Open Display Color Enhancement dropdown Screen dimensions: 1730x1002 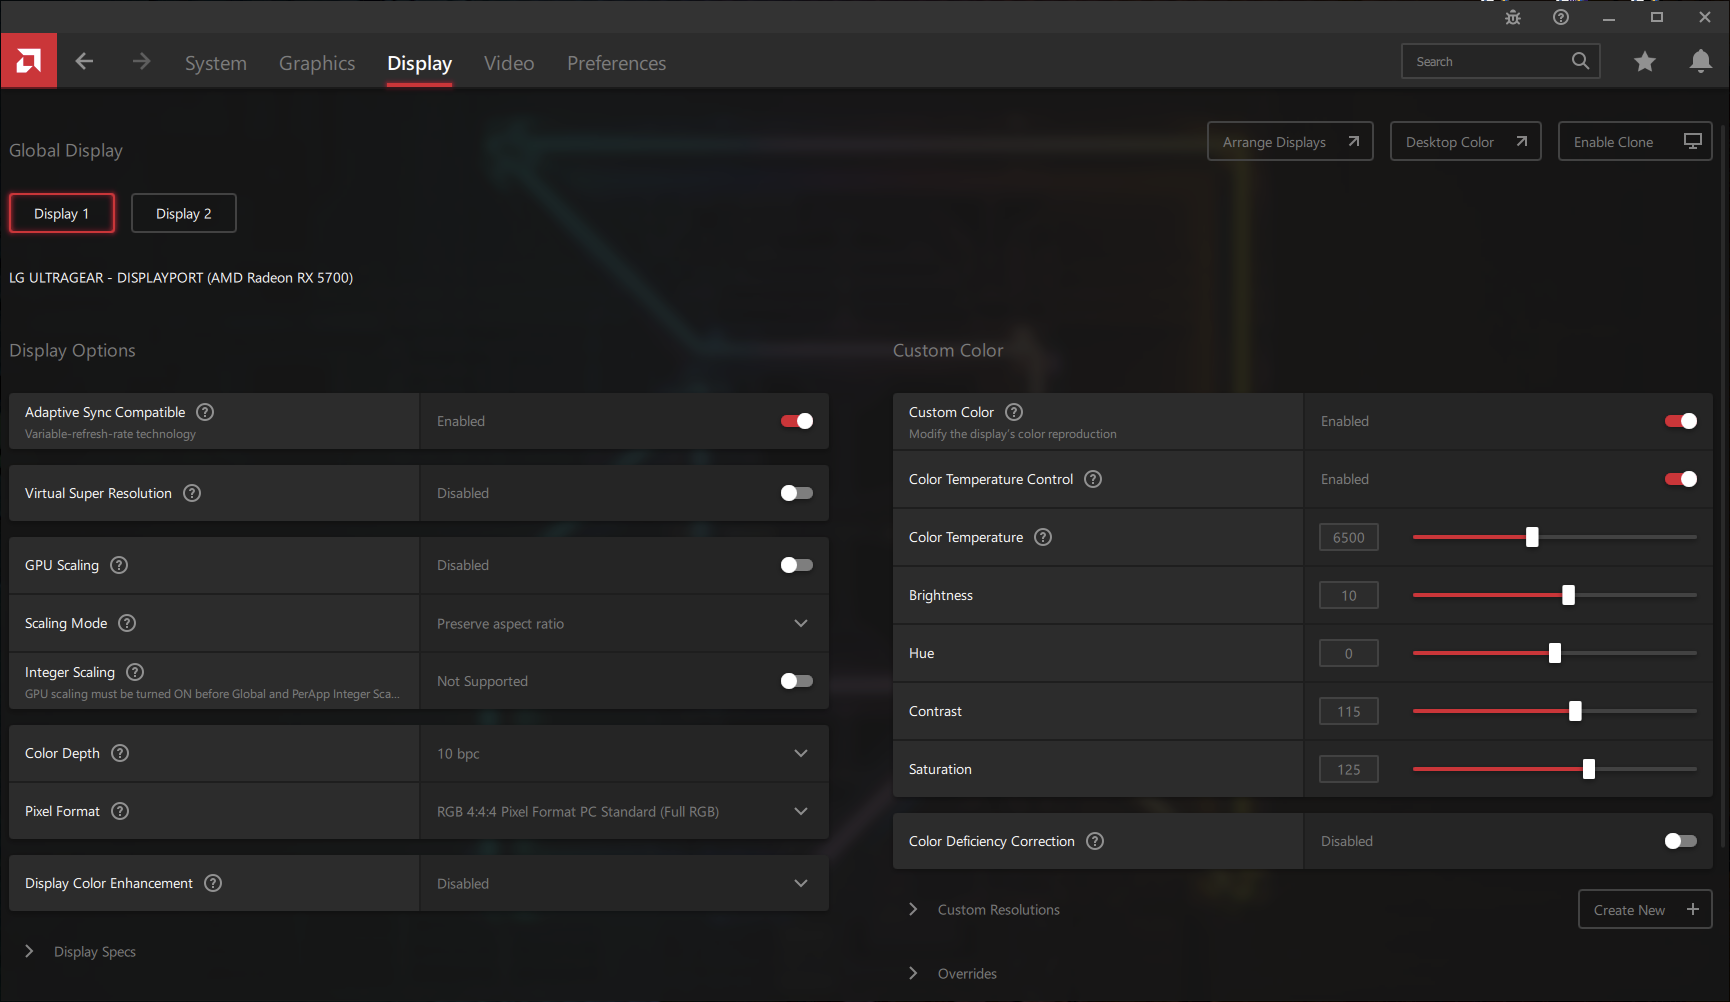624,883
